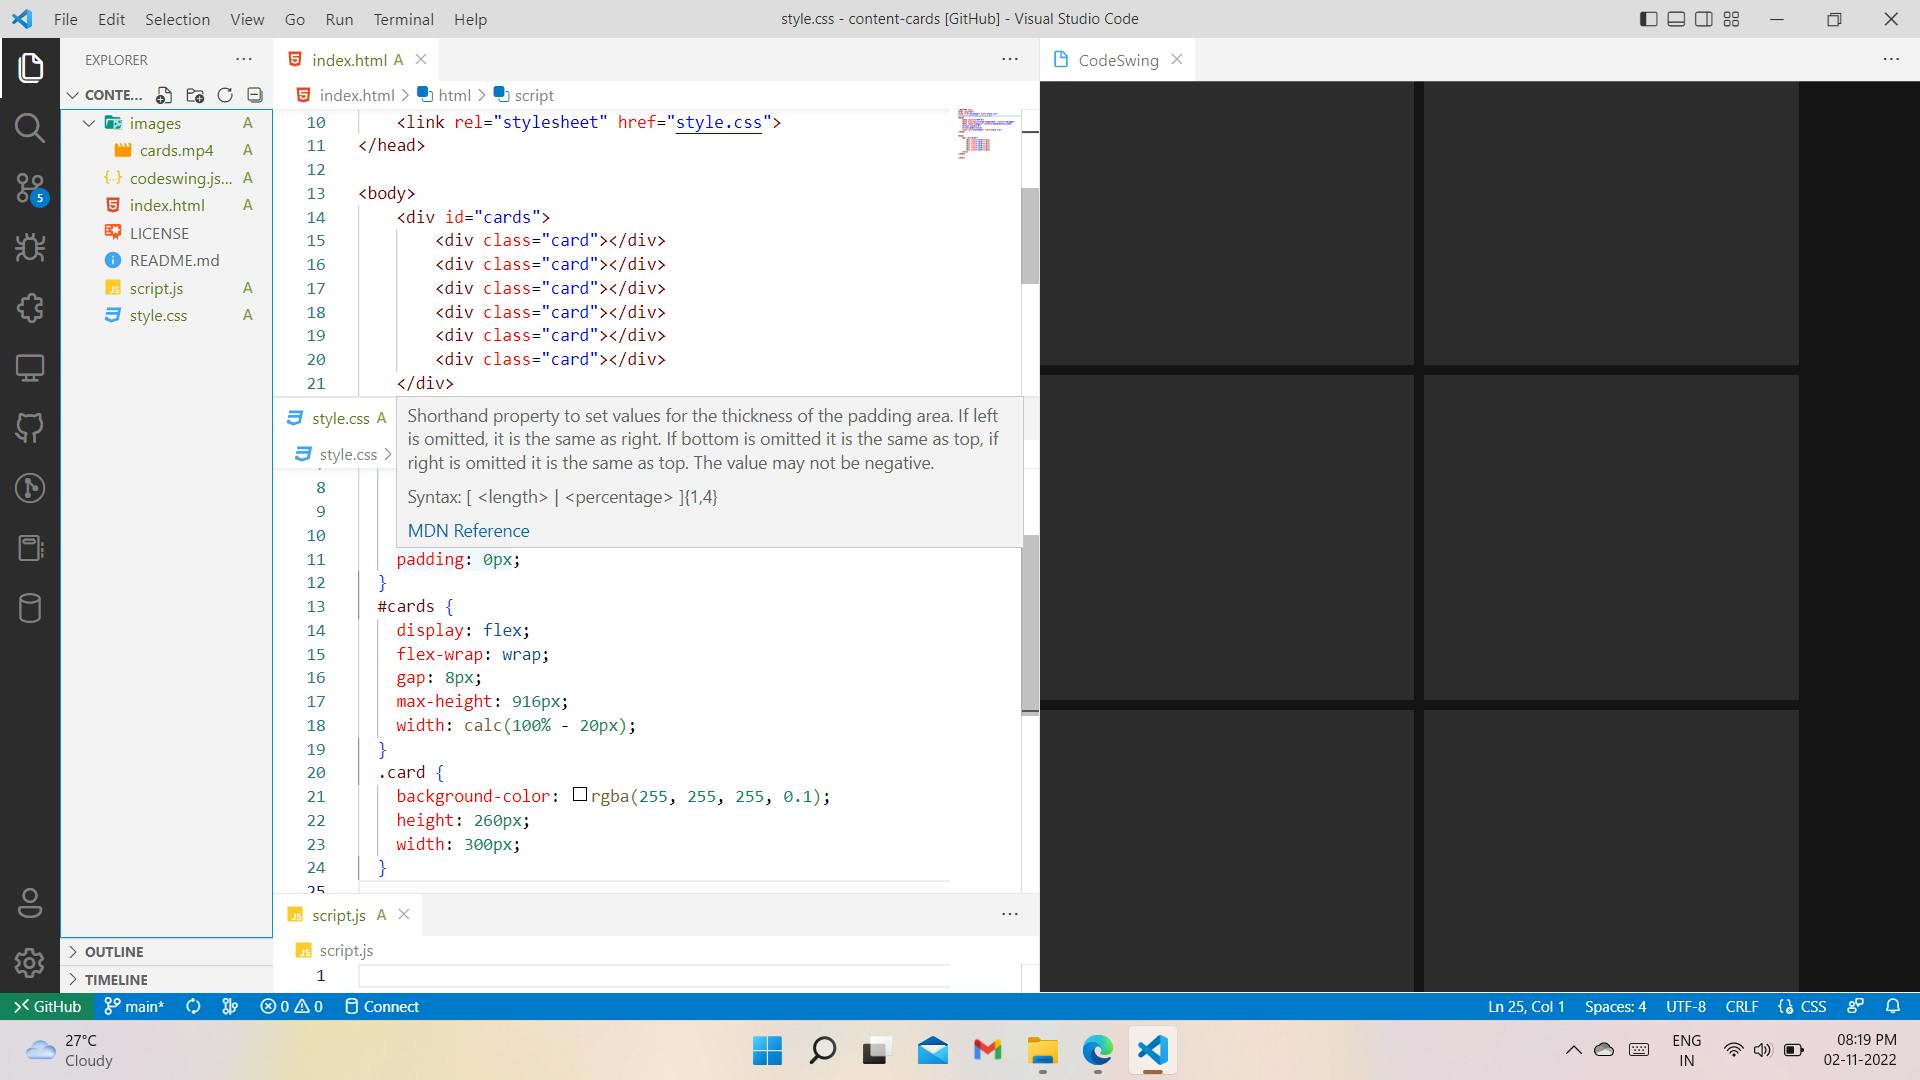Open html breadcrumb dropdown in index.html
The width and height of the screenshot is (1920, 1080).
pos(443,95)
